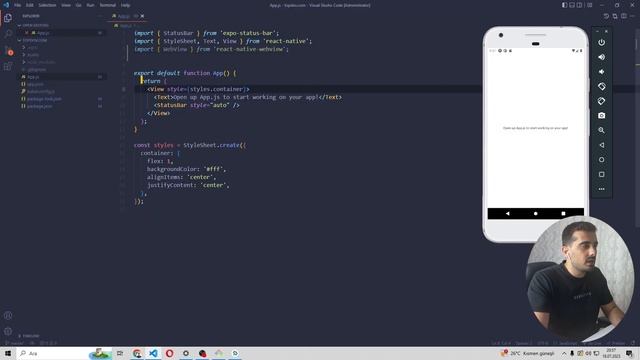Click the emulator zoom magnifier icon

[x=601, y=131]
